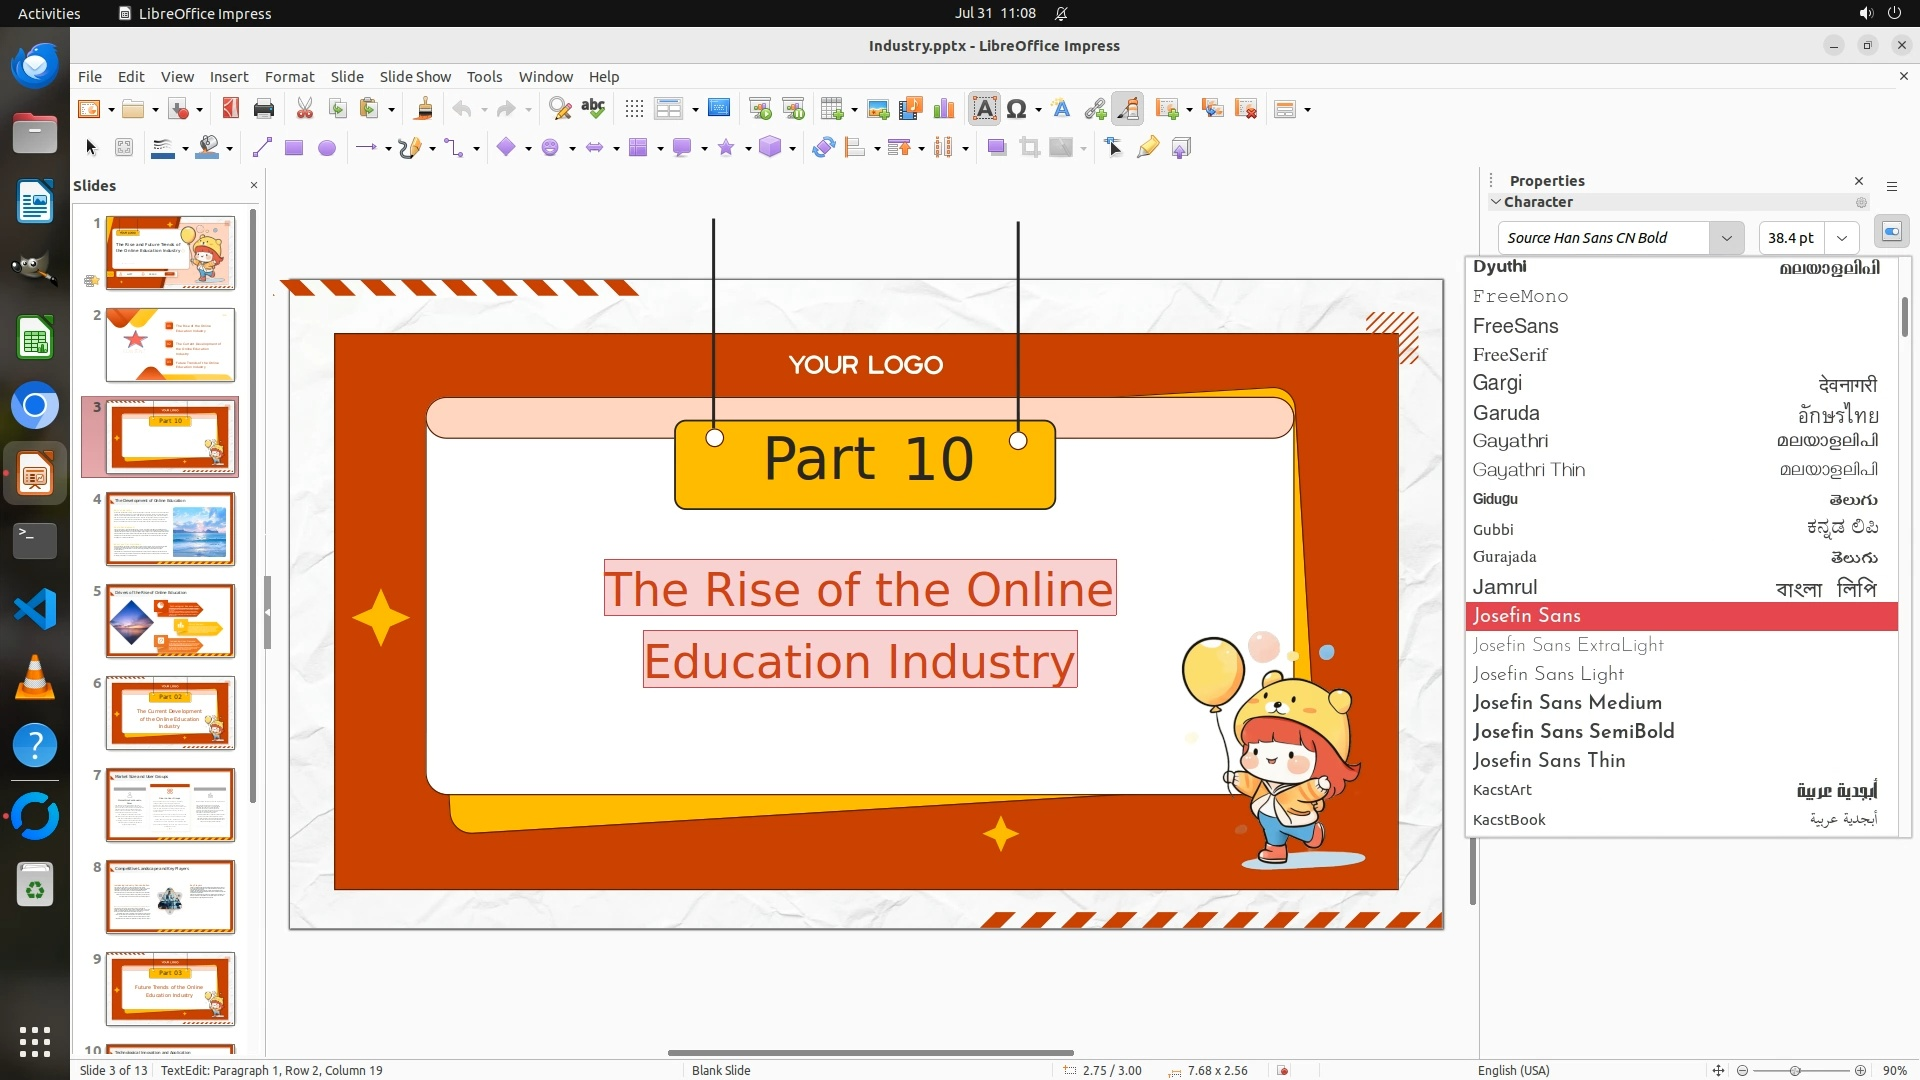Click the Insert Image icon
This screenshot has height=1080, width=1920.
[x=877, y=109]
